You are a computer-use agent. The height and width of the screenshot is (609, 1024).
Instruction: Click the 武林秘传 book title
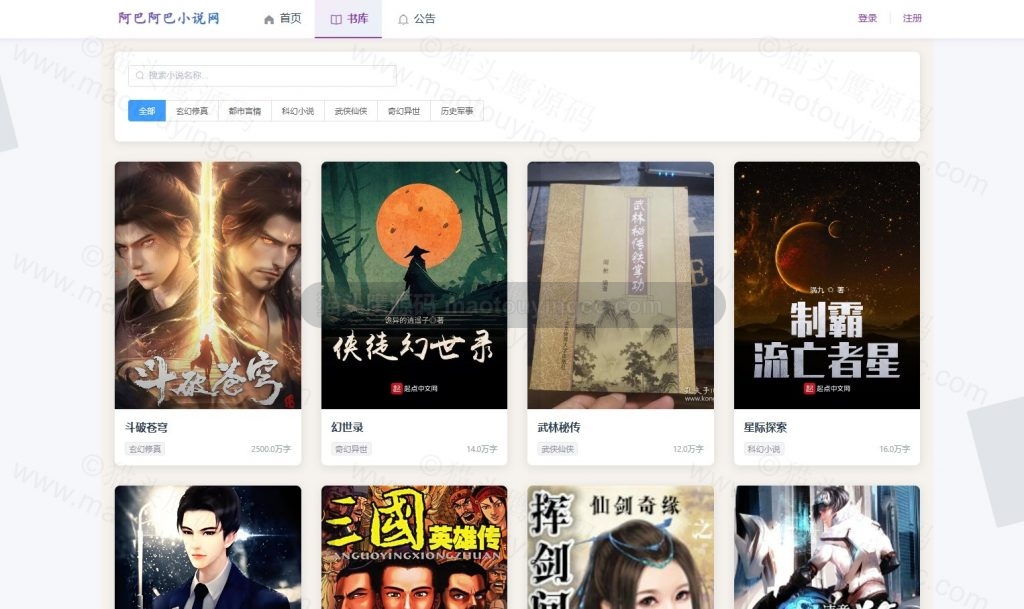[x=559, y=428]
